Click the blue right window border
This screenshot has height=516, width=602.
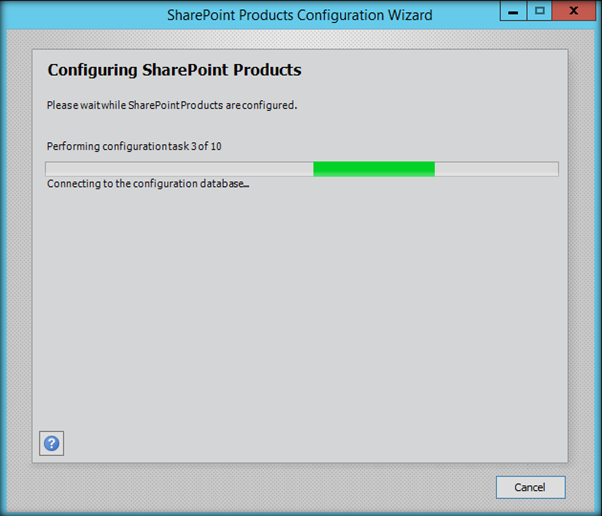[598, 269]
